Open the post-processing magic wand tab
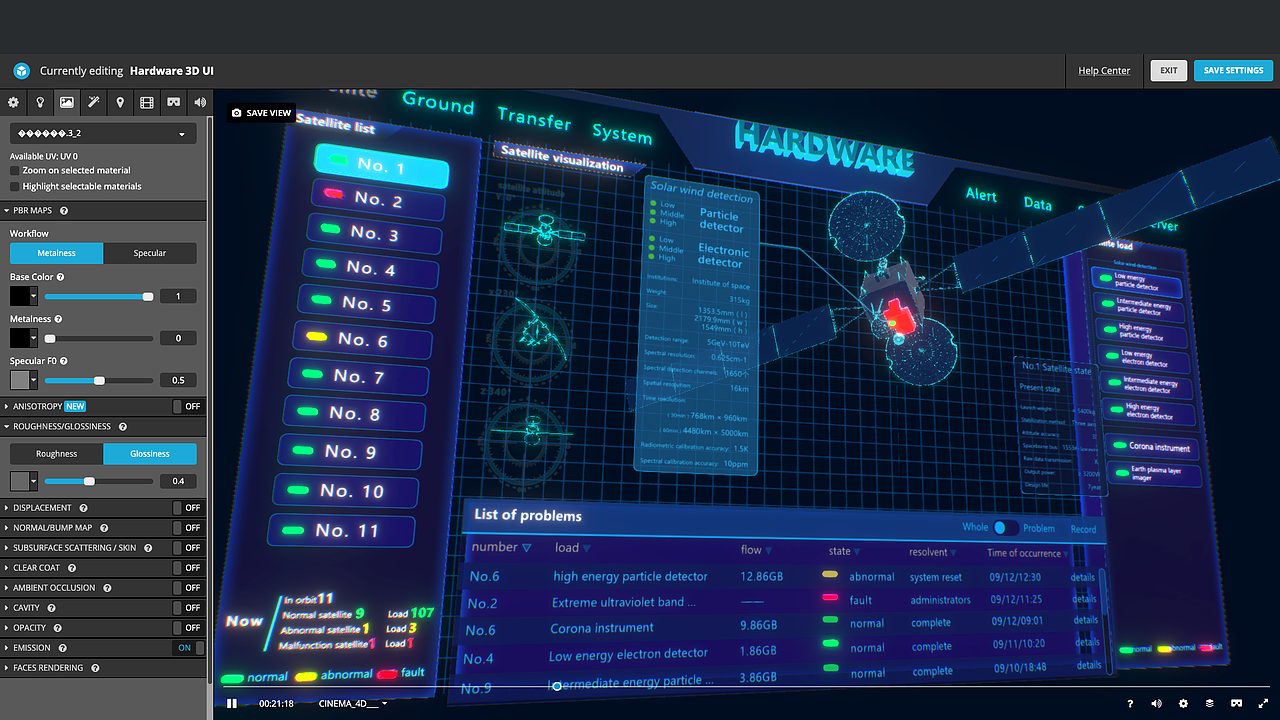The height and width of the screenshot is (720, 1280). [93, 102]
